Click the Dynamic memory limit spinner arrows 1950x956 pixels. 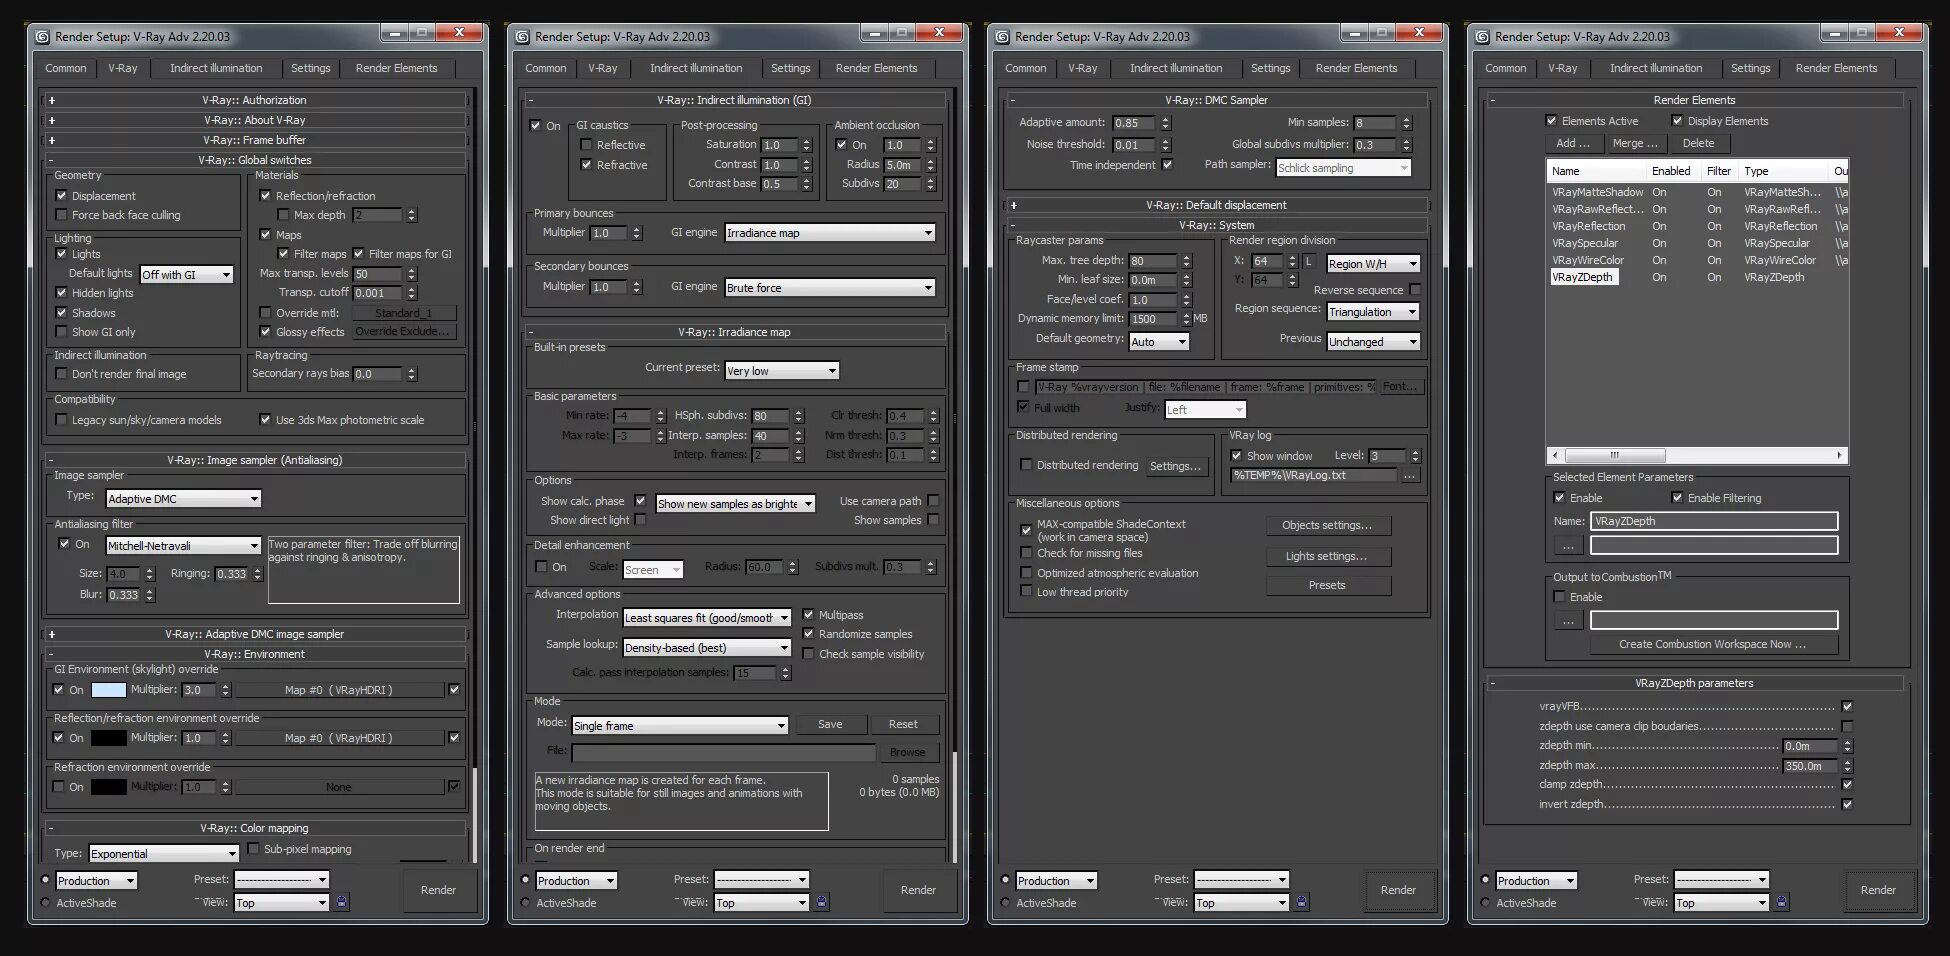pos(1187,319)
